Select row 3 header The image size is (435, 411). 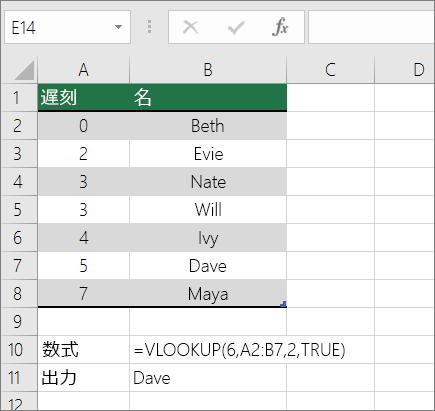(19, 154)
